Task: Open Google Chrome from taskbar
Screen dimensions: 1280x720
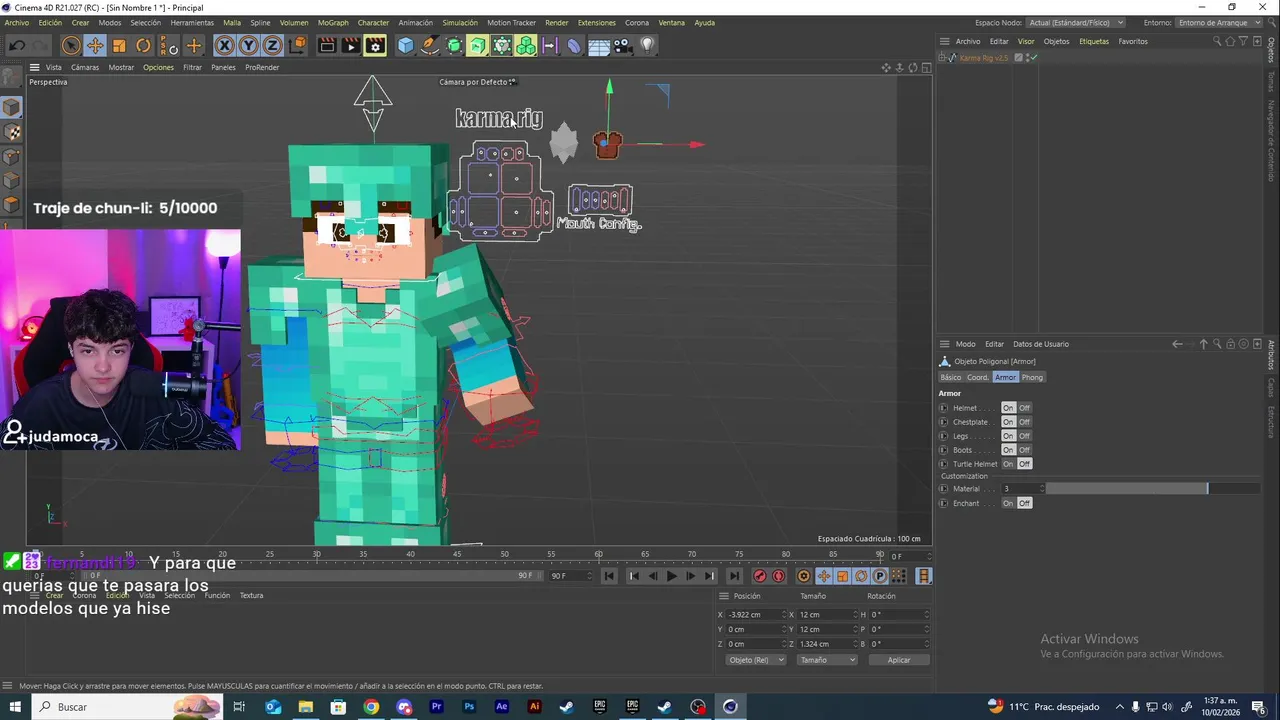Action: pos(371,707)
